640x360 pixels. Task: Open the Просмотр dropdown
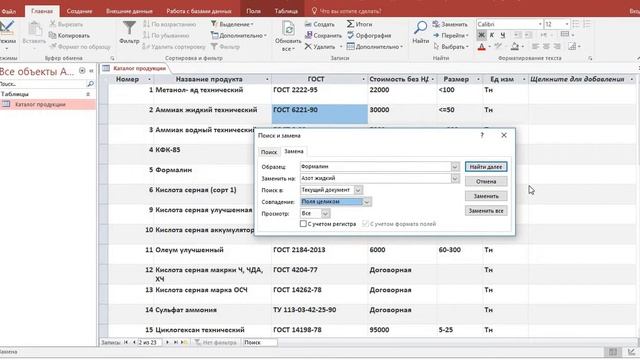(x=325, y=213)
